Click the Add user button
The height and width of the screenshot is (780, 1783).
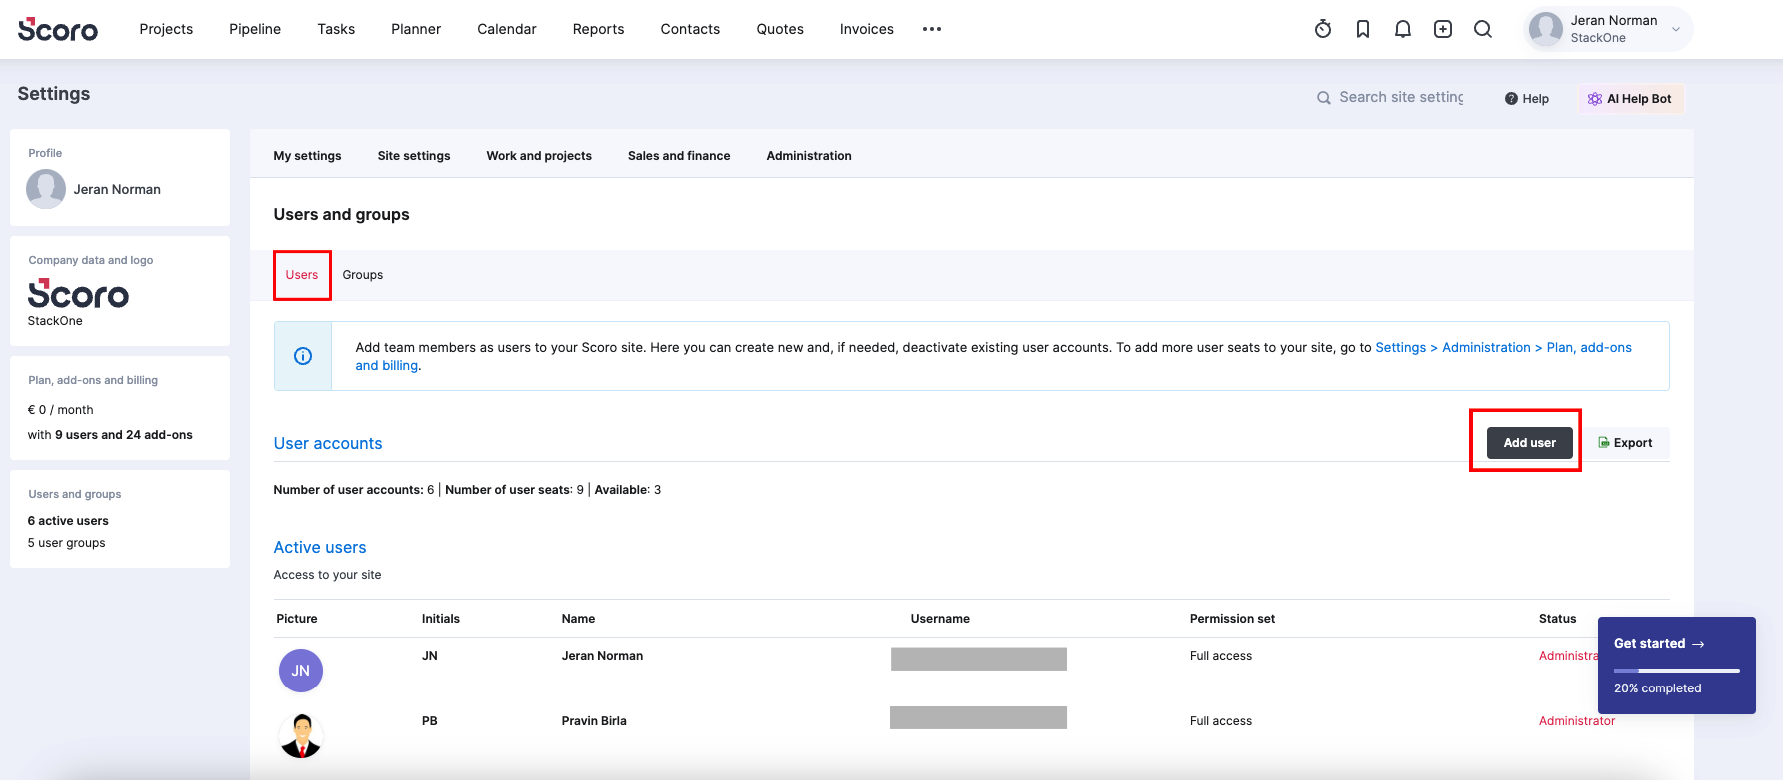pyautogui.click(x=1529, y=443)
